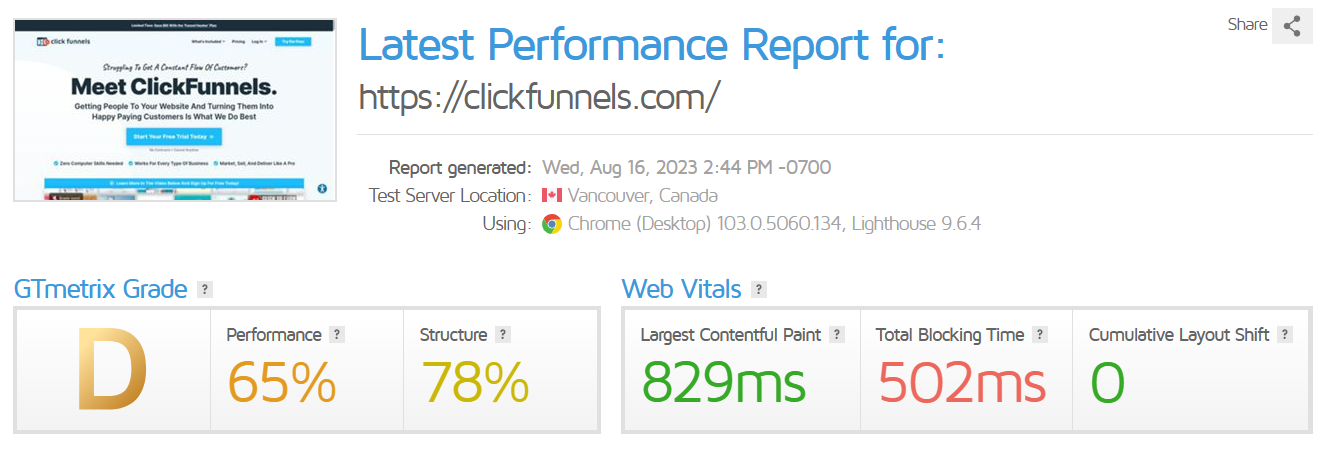Click the 78% Structure score
The image size is (1326, 453).
(475, 382)
